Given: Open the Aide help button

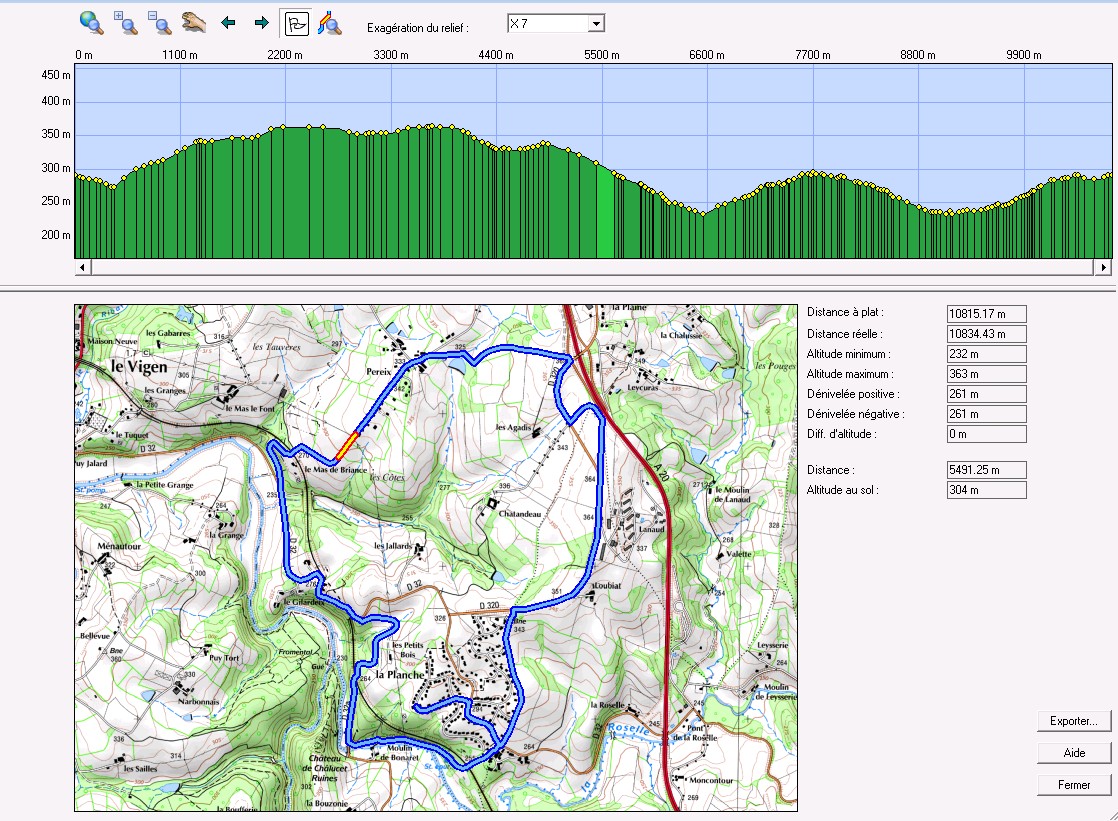Looking at the screenshot, I should tap(1074, 753).
